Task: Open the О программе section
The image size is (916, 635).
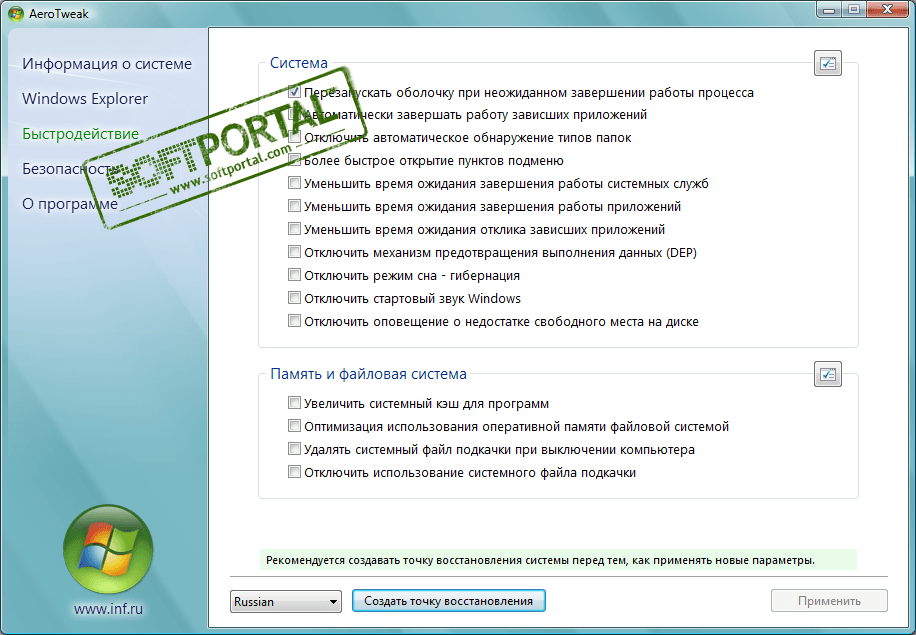Action: pos(70,204)
